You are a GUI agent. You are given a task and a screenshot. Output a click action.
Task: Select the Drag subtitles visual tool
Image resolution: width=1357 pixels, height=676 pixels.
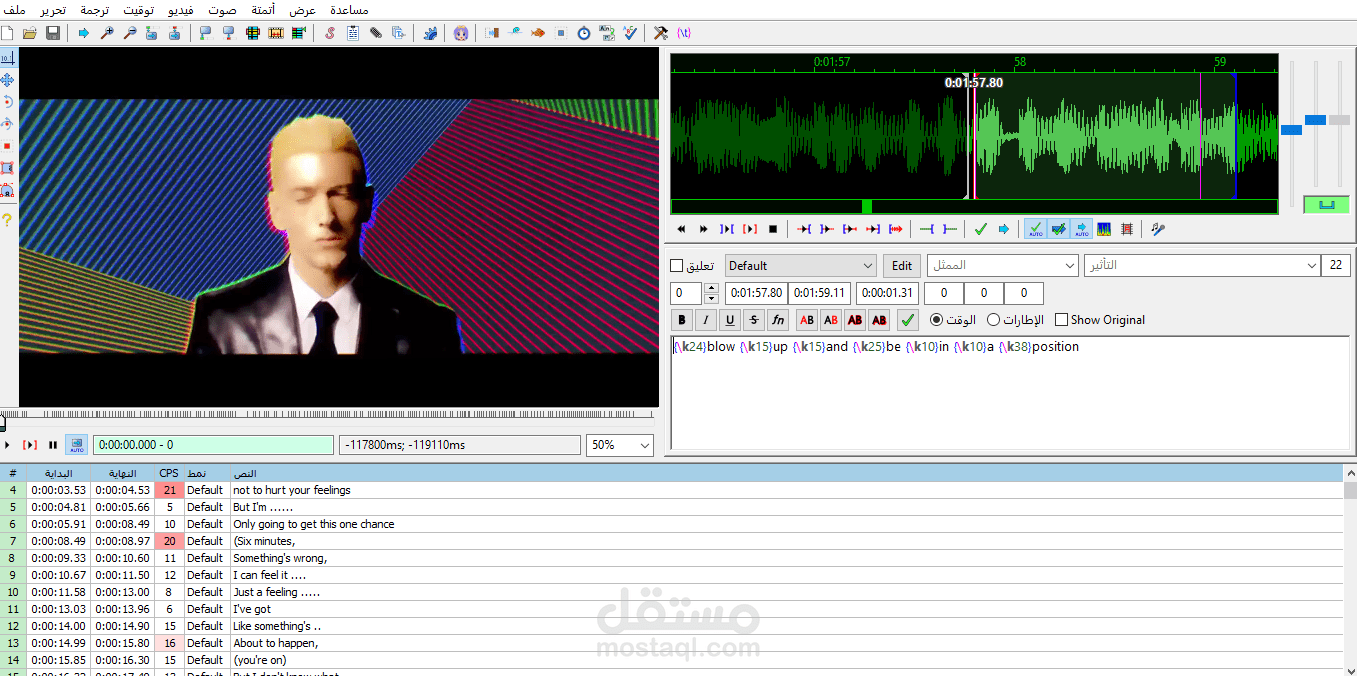point(7,80)
